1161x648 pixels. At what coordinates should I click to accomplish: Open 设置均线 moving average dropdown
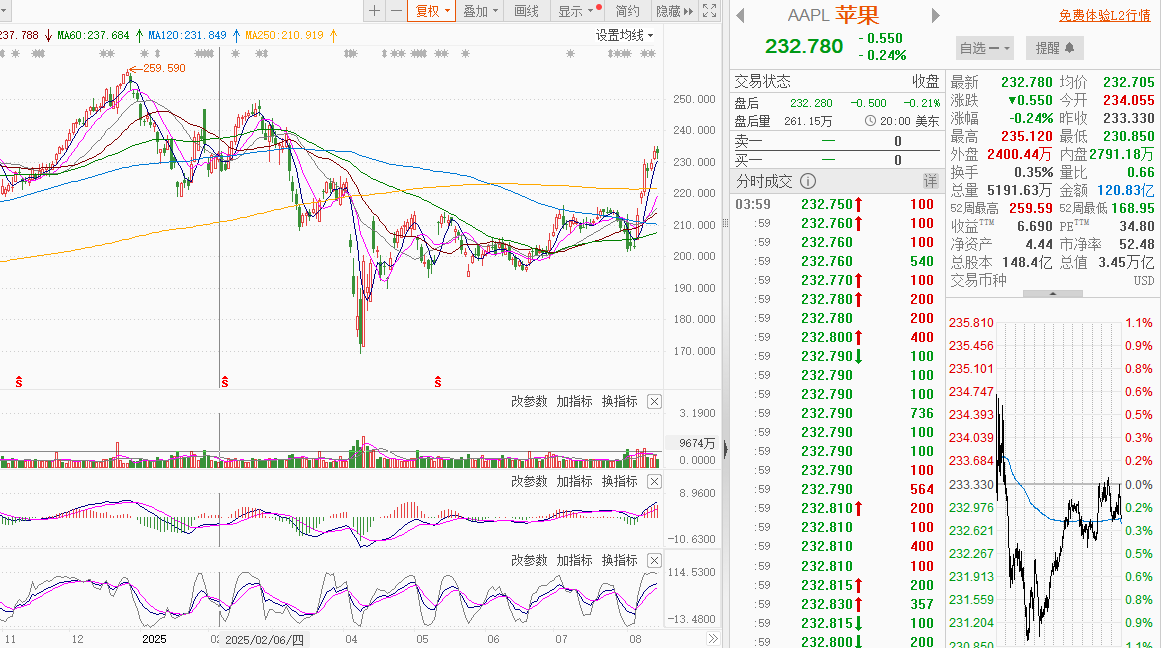coord(625,36)
